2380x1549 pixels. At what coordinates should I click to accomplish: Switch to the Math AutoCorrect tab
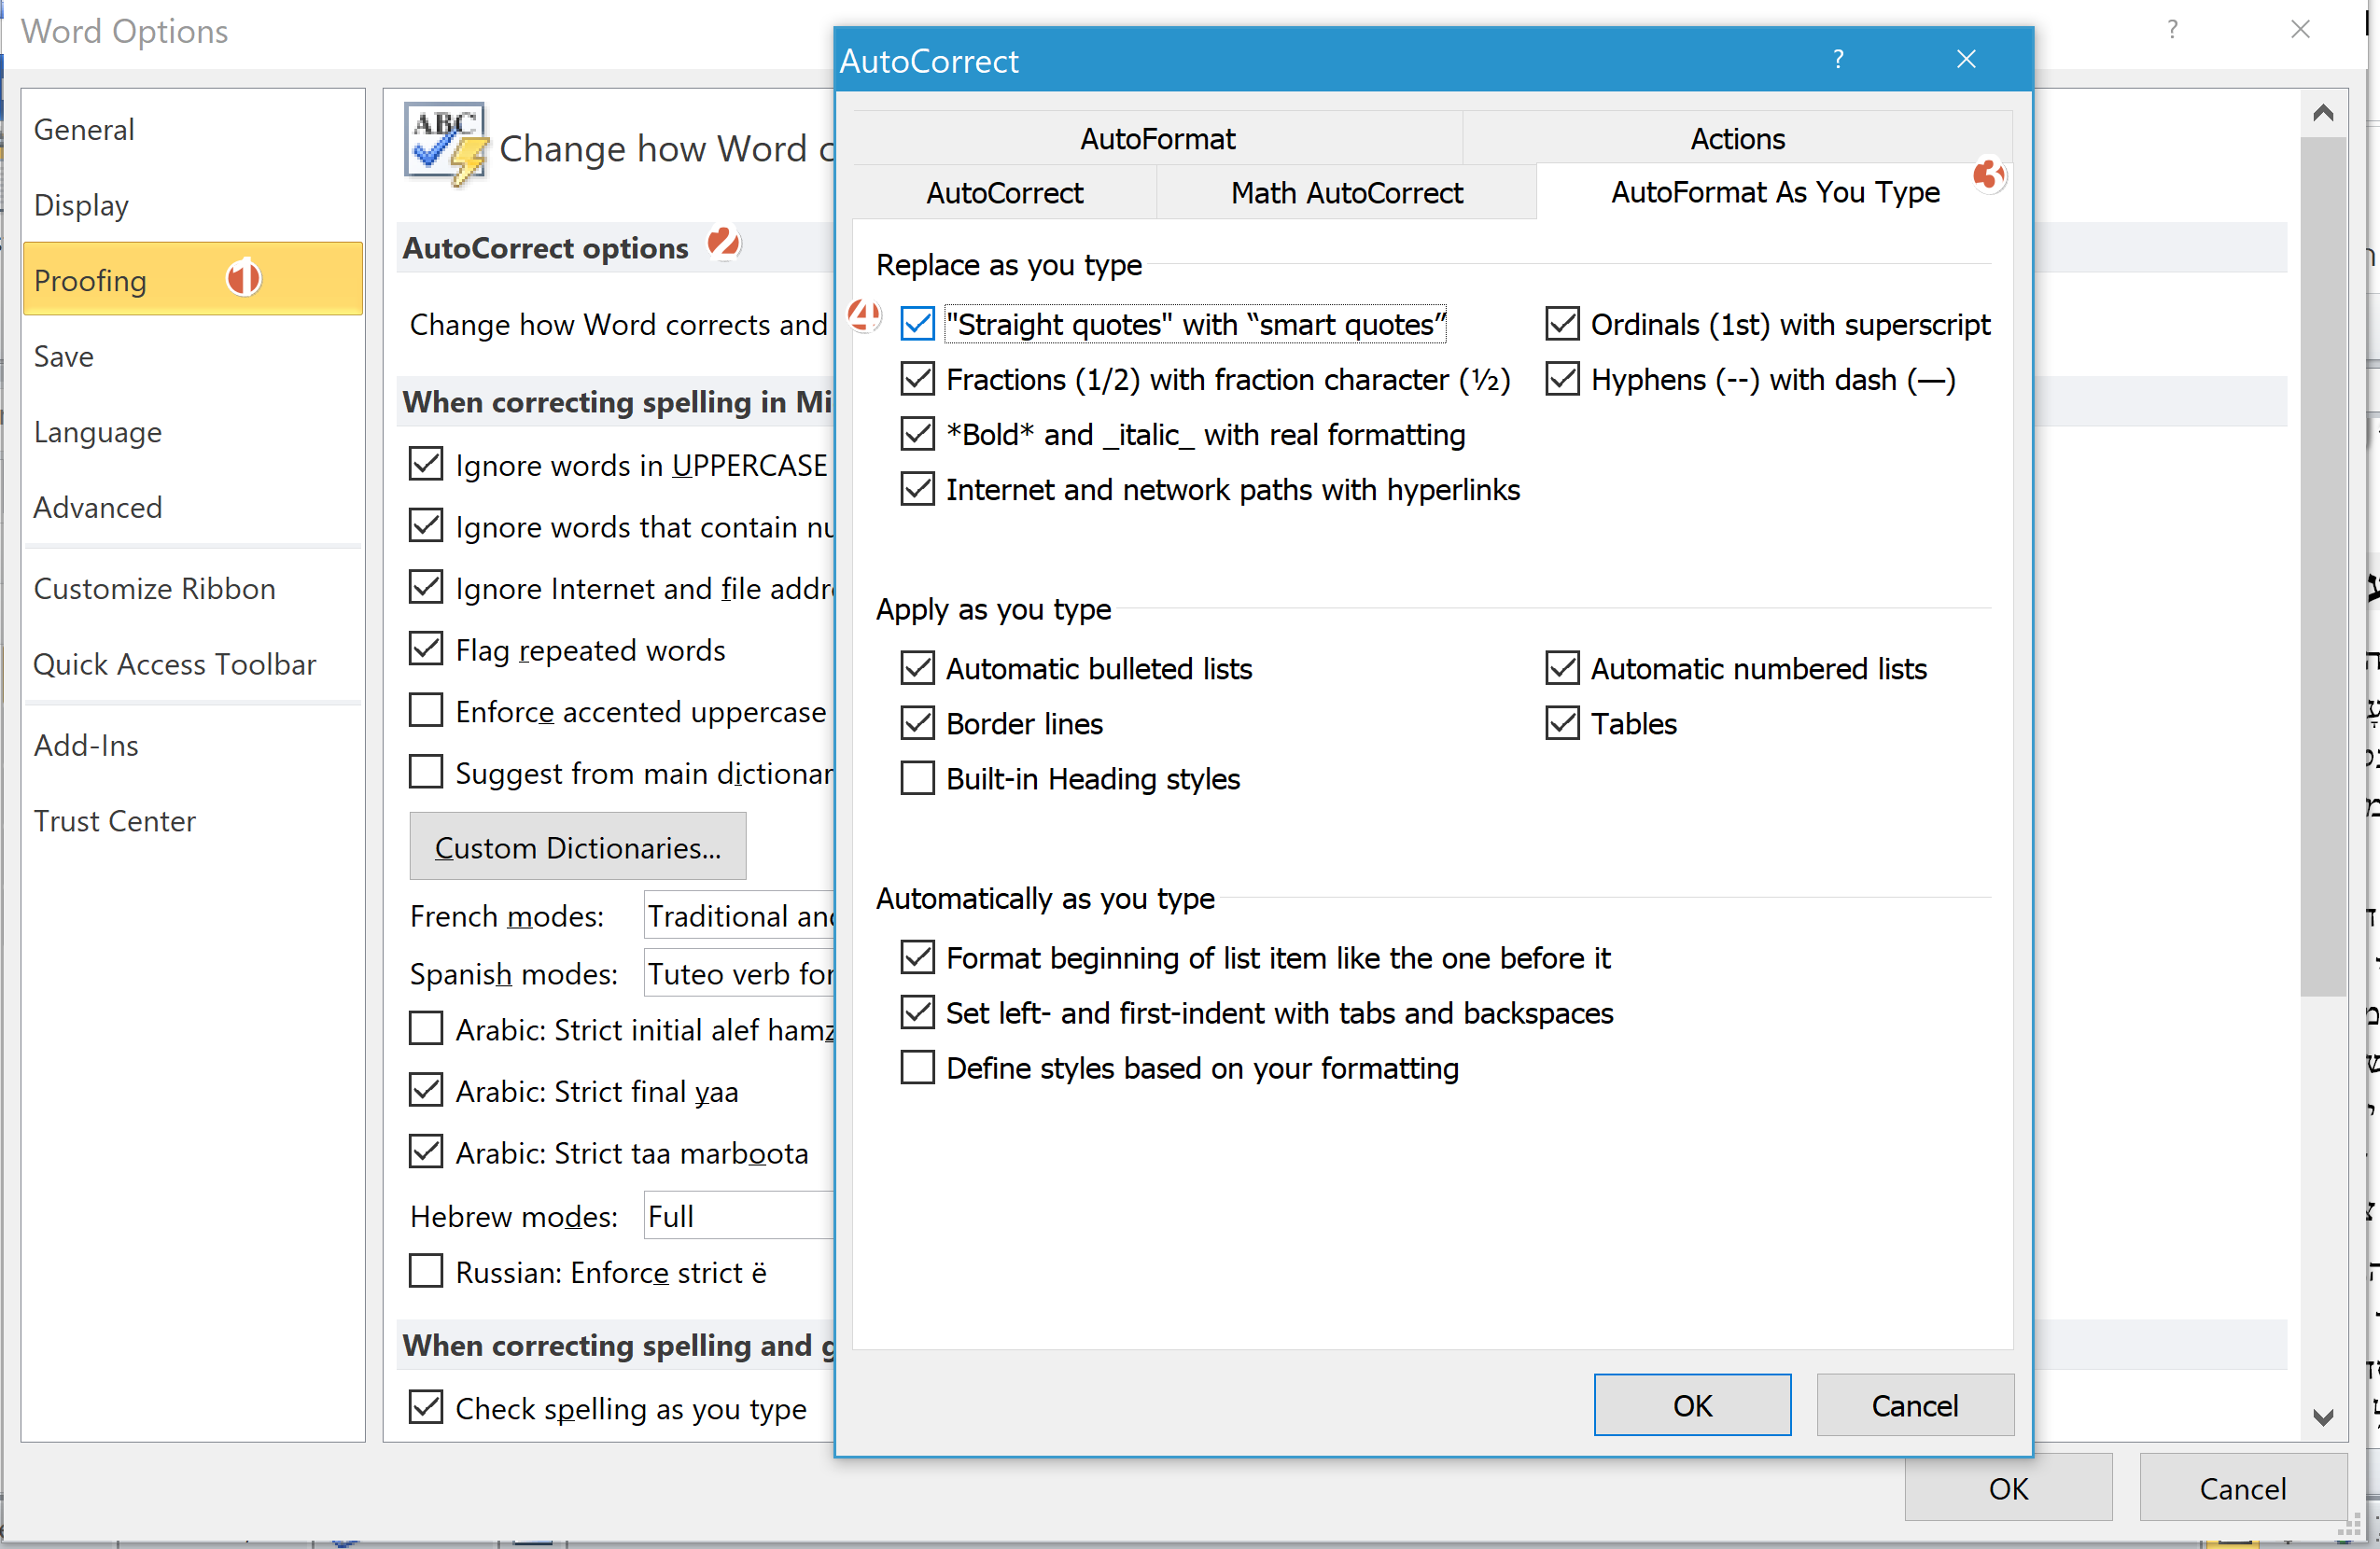pos(1346,192)
